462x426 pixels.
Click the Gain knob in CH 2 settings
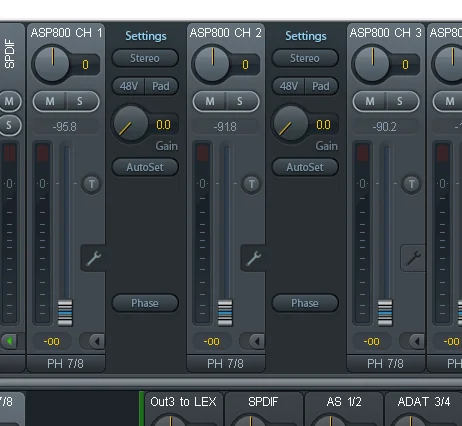point(291,123)
